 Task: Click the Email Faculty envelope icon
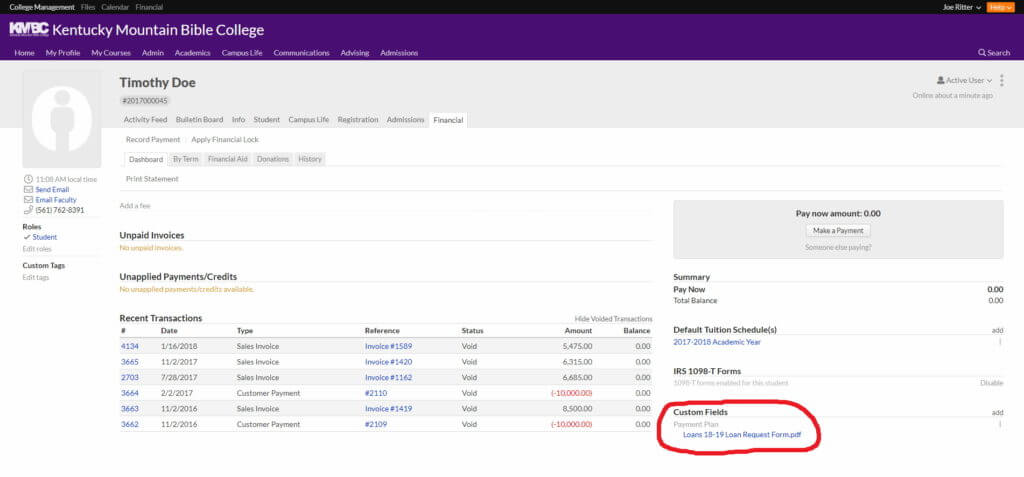(x=28, y=200)
